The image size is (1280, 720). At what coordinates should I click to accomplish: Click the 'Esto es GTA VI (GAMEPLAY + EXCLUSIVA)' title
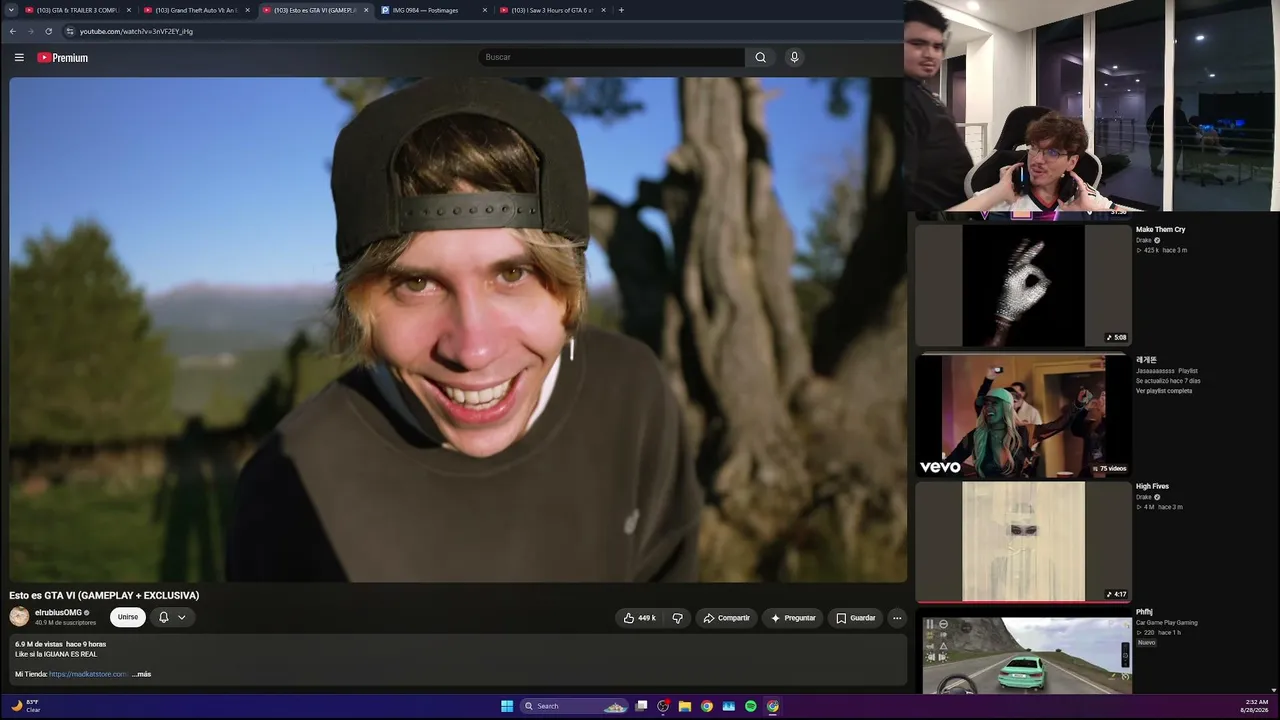click(x=104, y=595)
